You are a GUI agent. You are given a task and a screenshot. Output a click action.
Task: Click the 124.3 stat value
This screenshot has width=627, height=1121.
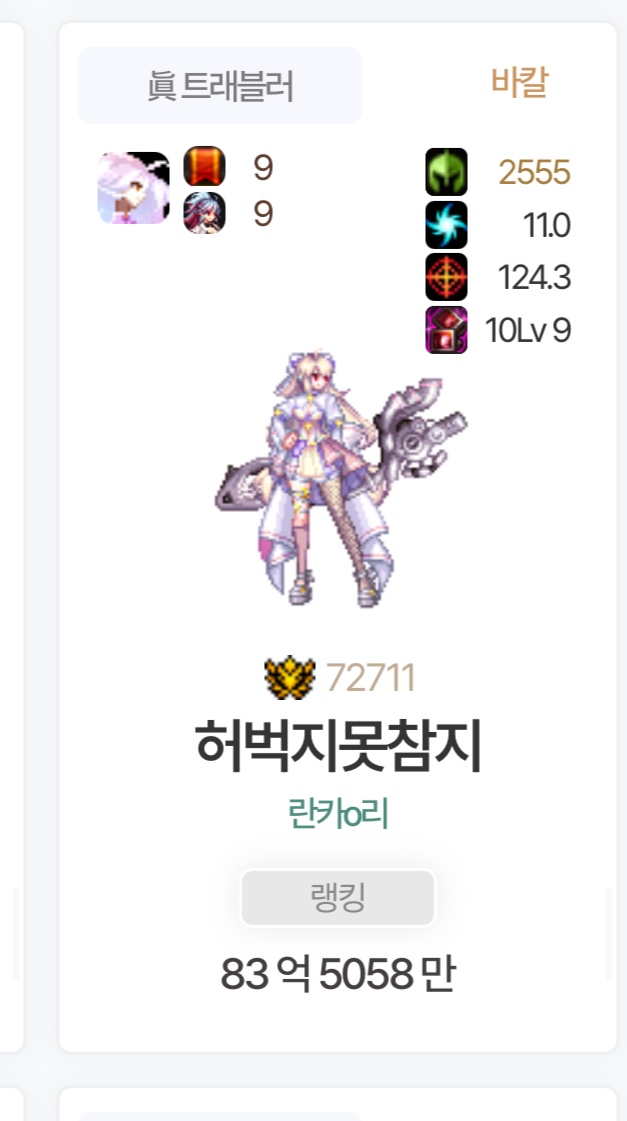pyautogui.click(x=535, y=277)
